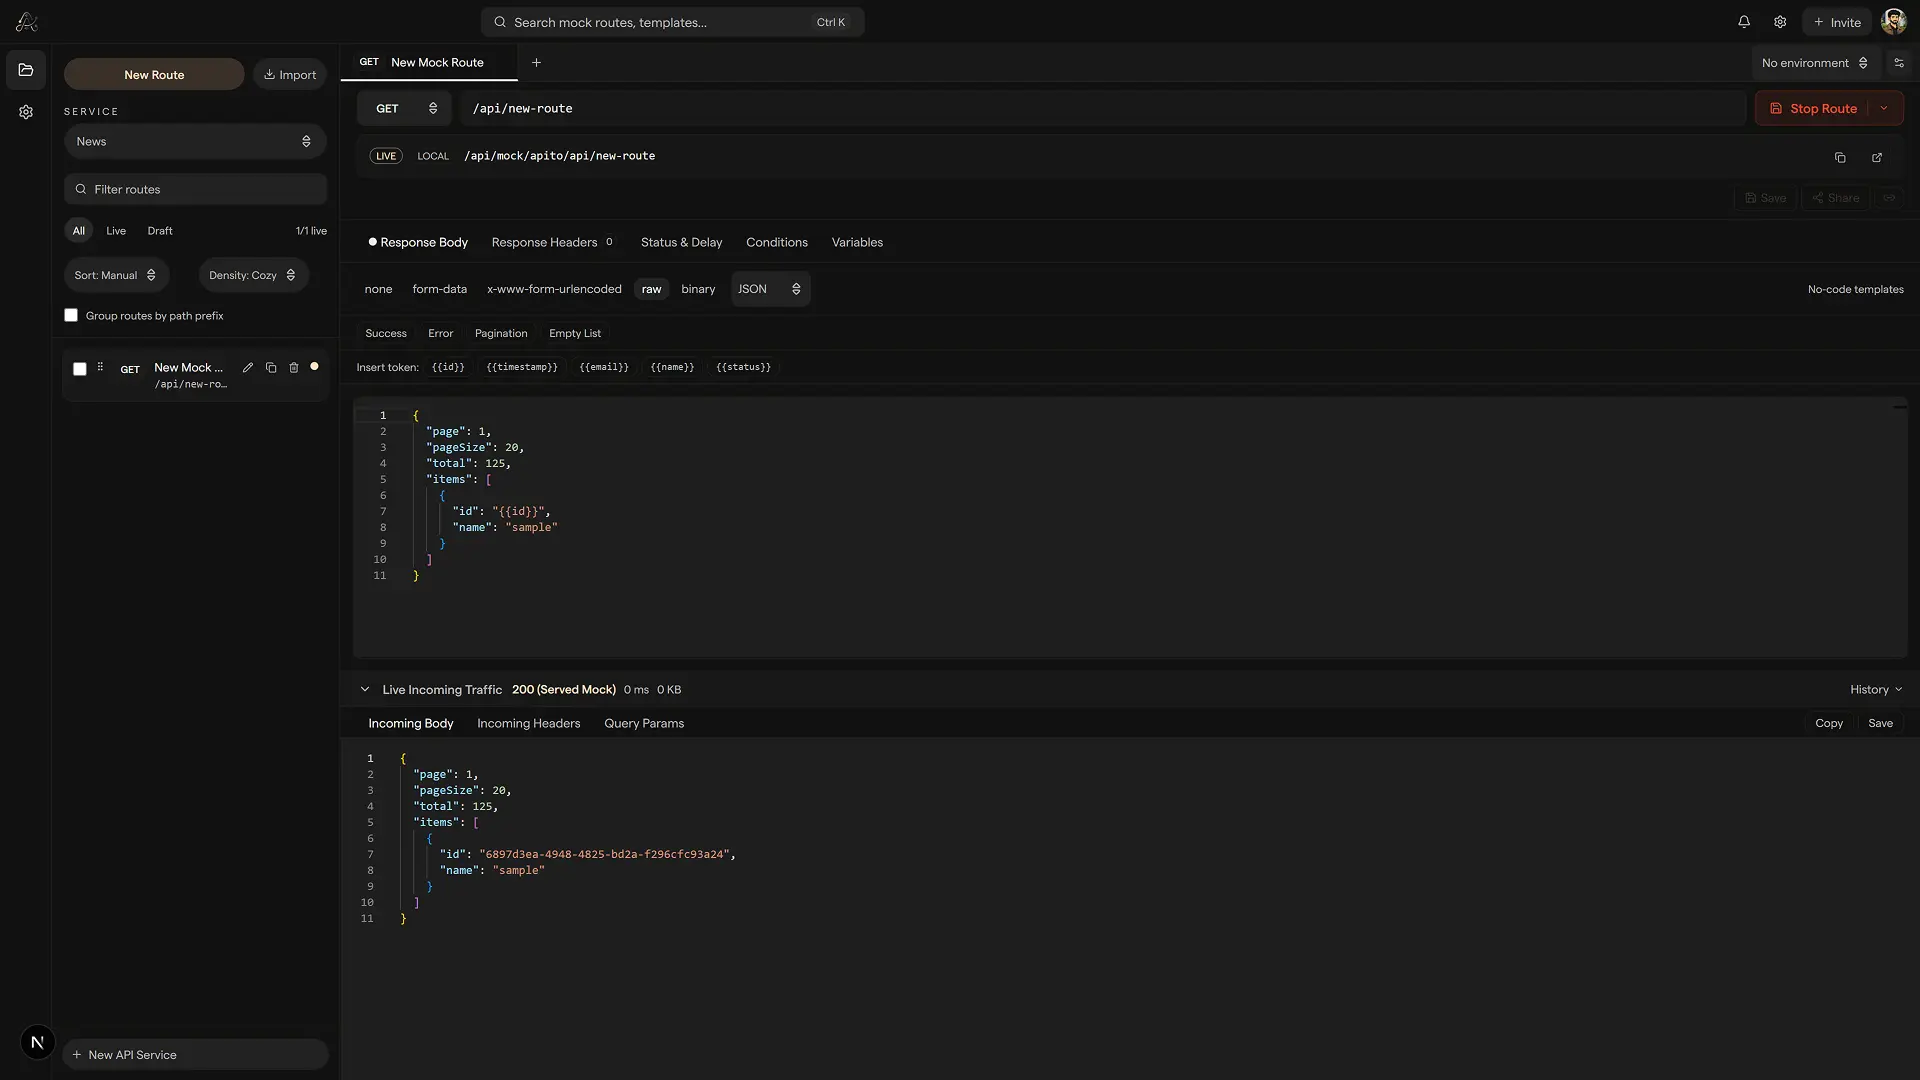Open the Query Params tab
The width and height of the screenshot is (1920, 1080).
(x=644, y=723)
